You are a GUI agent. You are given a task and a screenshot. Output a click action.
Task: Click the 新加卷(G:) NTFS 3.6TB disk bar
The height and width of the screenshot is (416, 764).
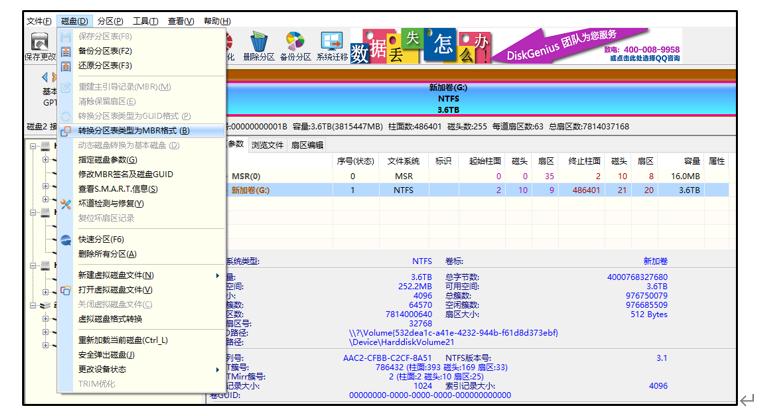point(480,99)
